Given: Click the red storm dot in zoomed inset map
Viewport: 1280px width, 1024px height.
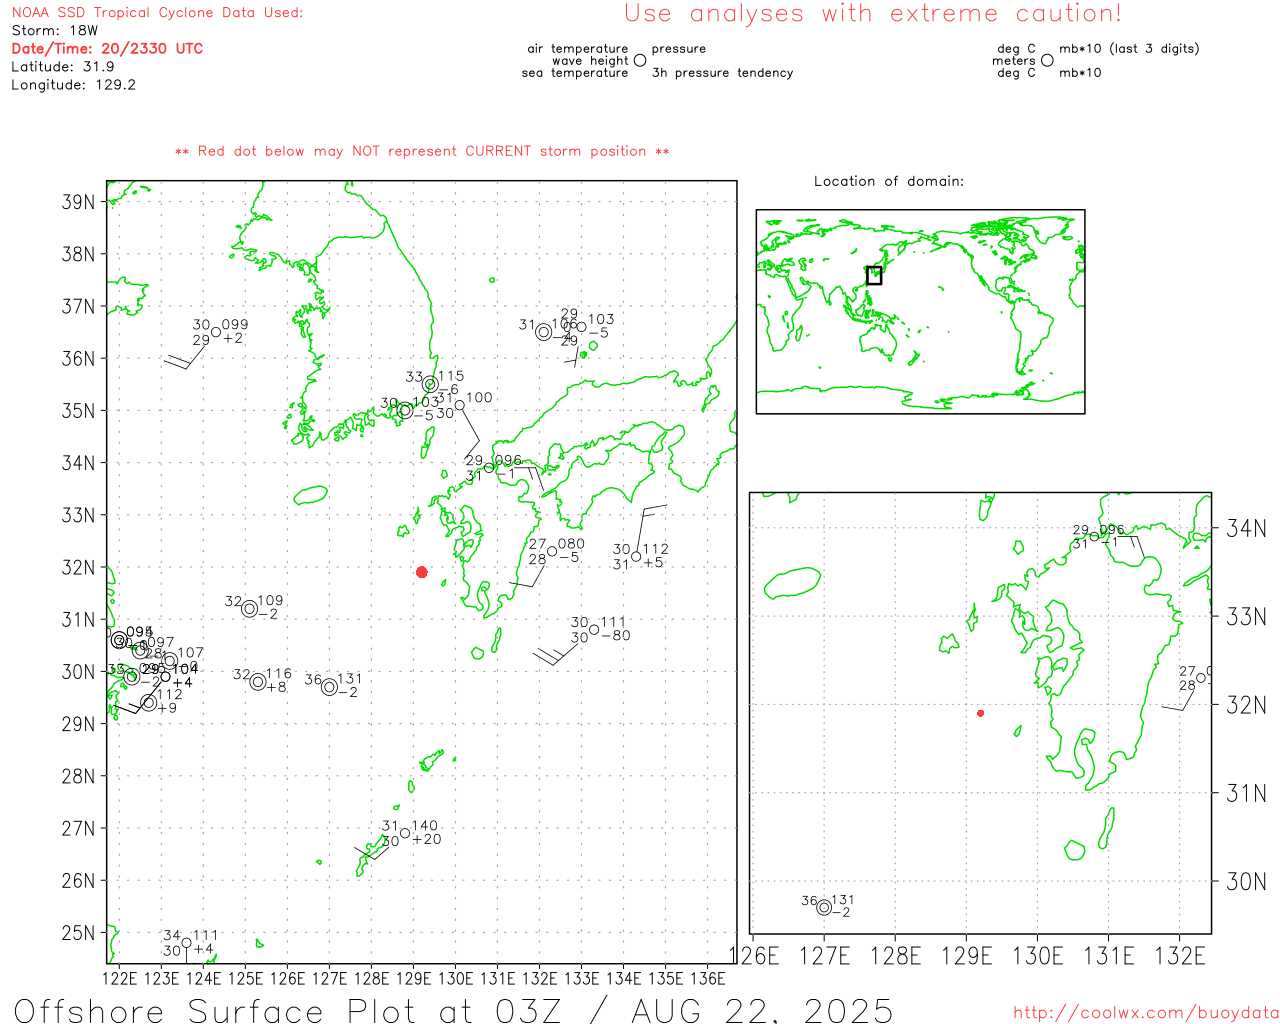Looking at the screenshot, I should [x=980, y=713].
